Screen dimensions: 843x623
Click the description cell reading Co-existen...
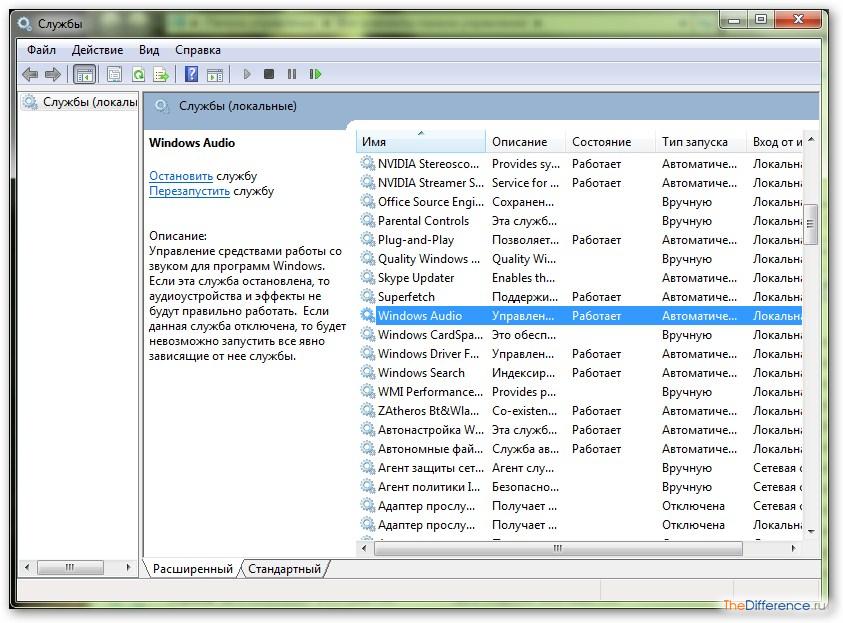pyautogui.click(x=525, y=411)
